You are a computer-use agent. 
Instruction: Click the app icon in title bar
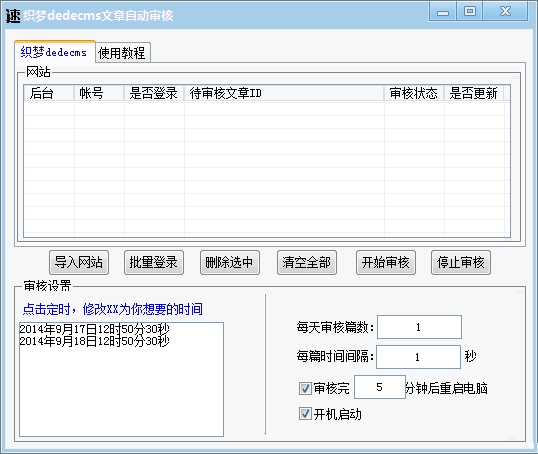(x=13, y=16)
